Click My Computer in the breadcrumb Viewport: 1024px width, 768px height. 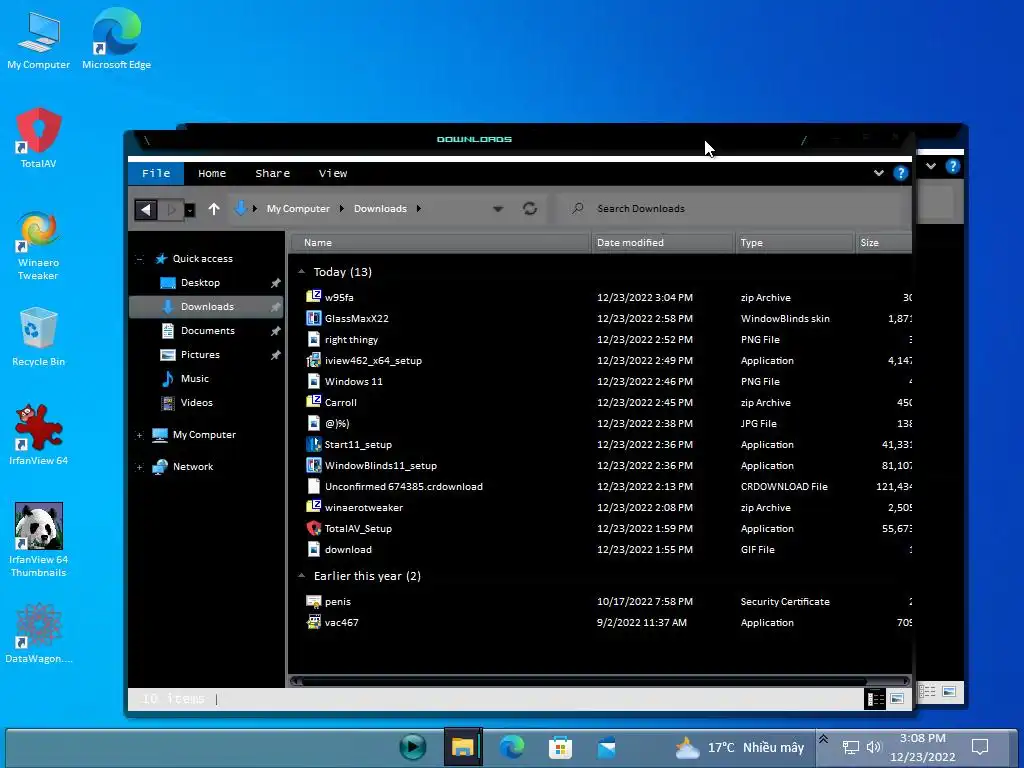click(298, 208)
